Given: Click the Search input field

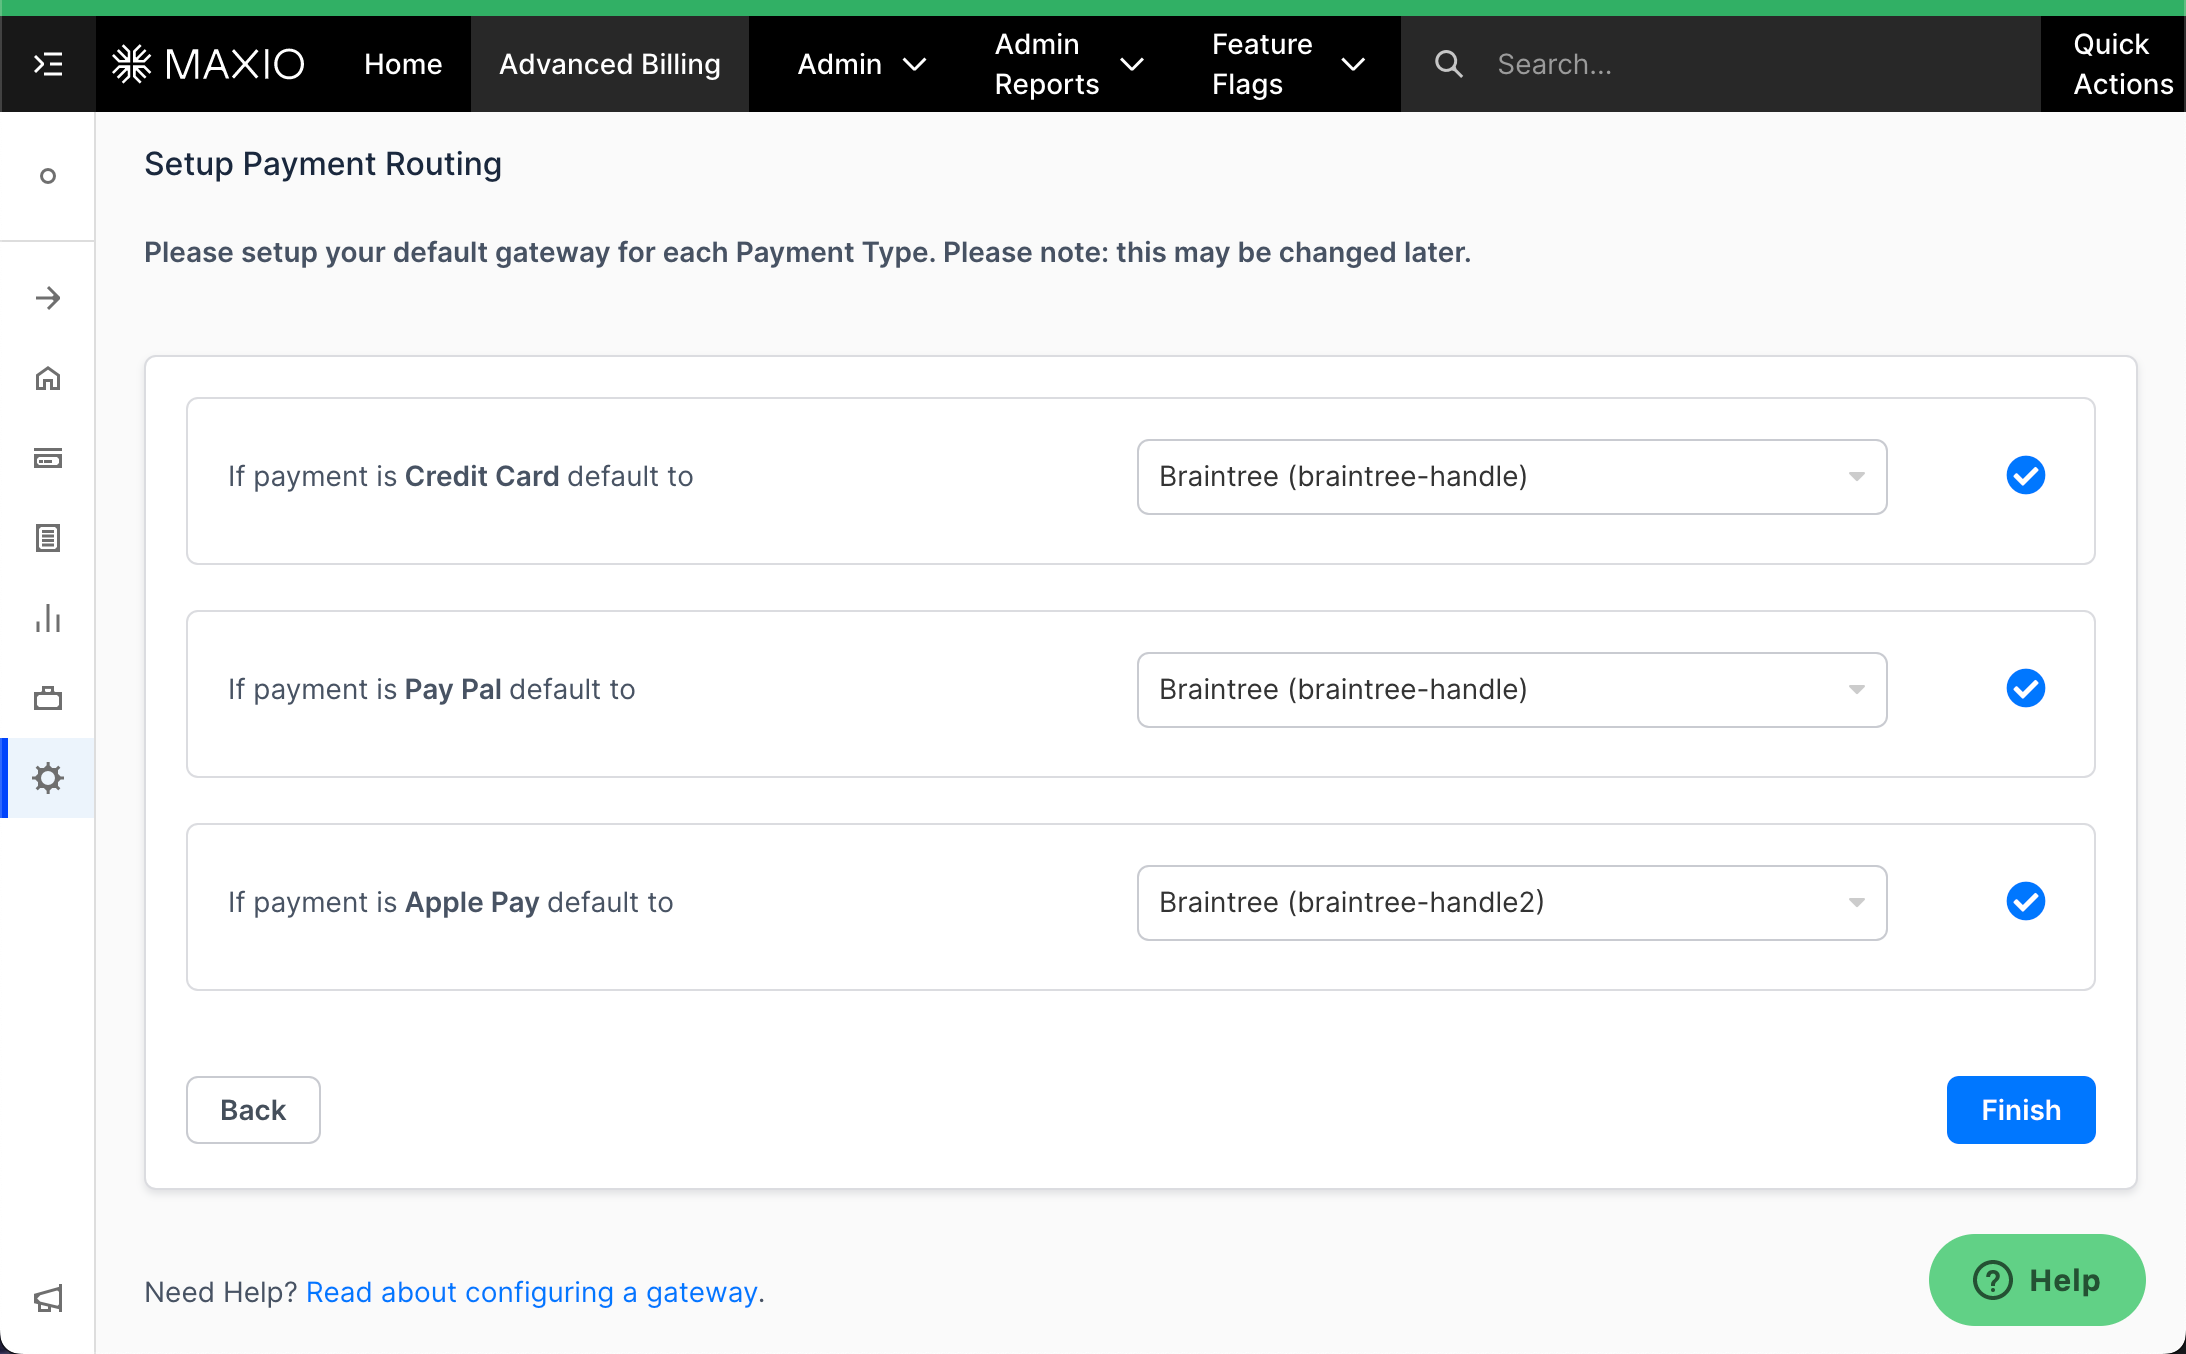Looking at the screenshot, I should [x=1750, y=64].
